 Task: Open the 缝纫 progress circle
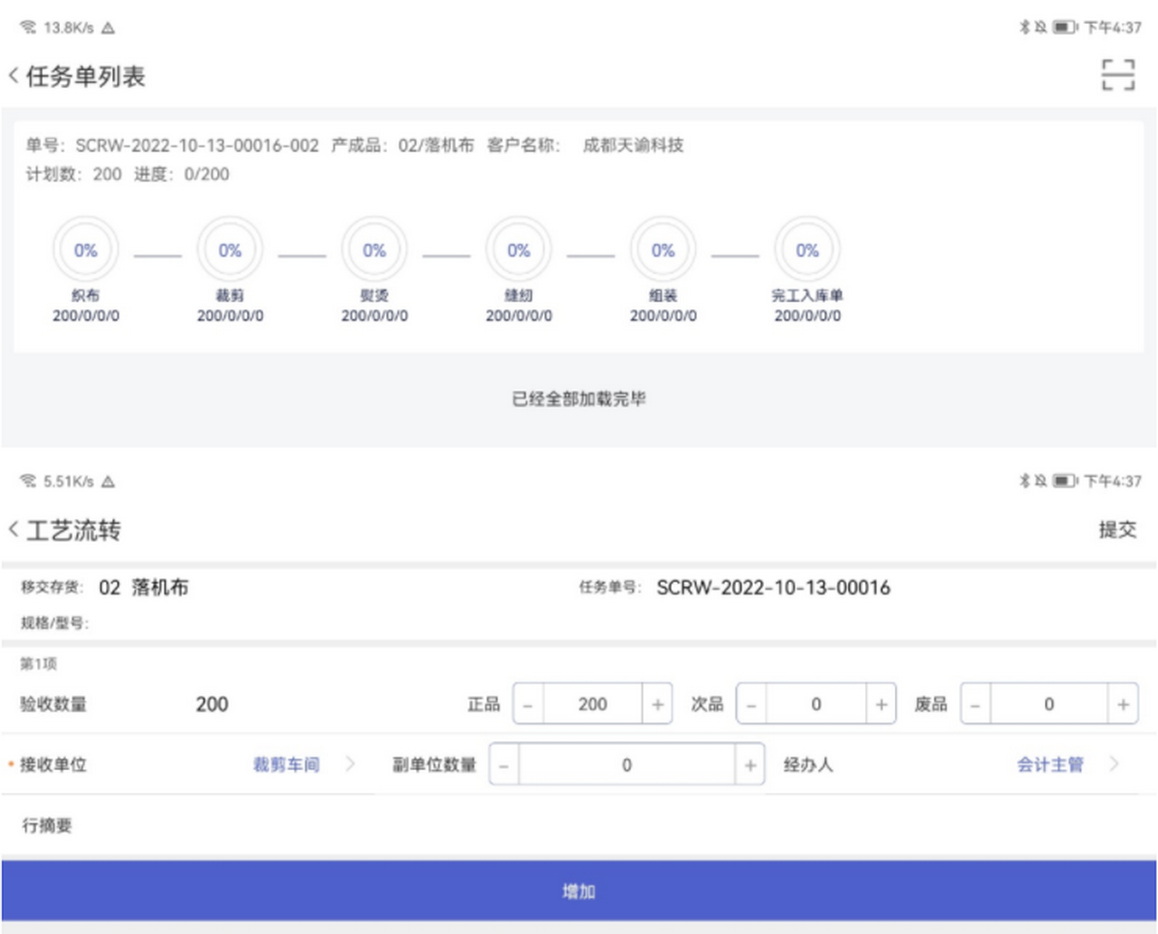coord(518,251)
